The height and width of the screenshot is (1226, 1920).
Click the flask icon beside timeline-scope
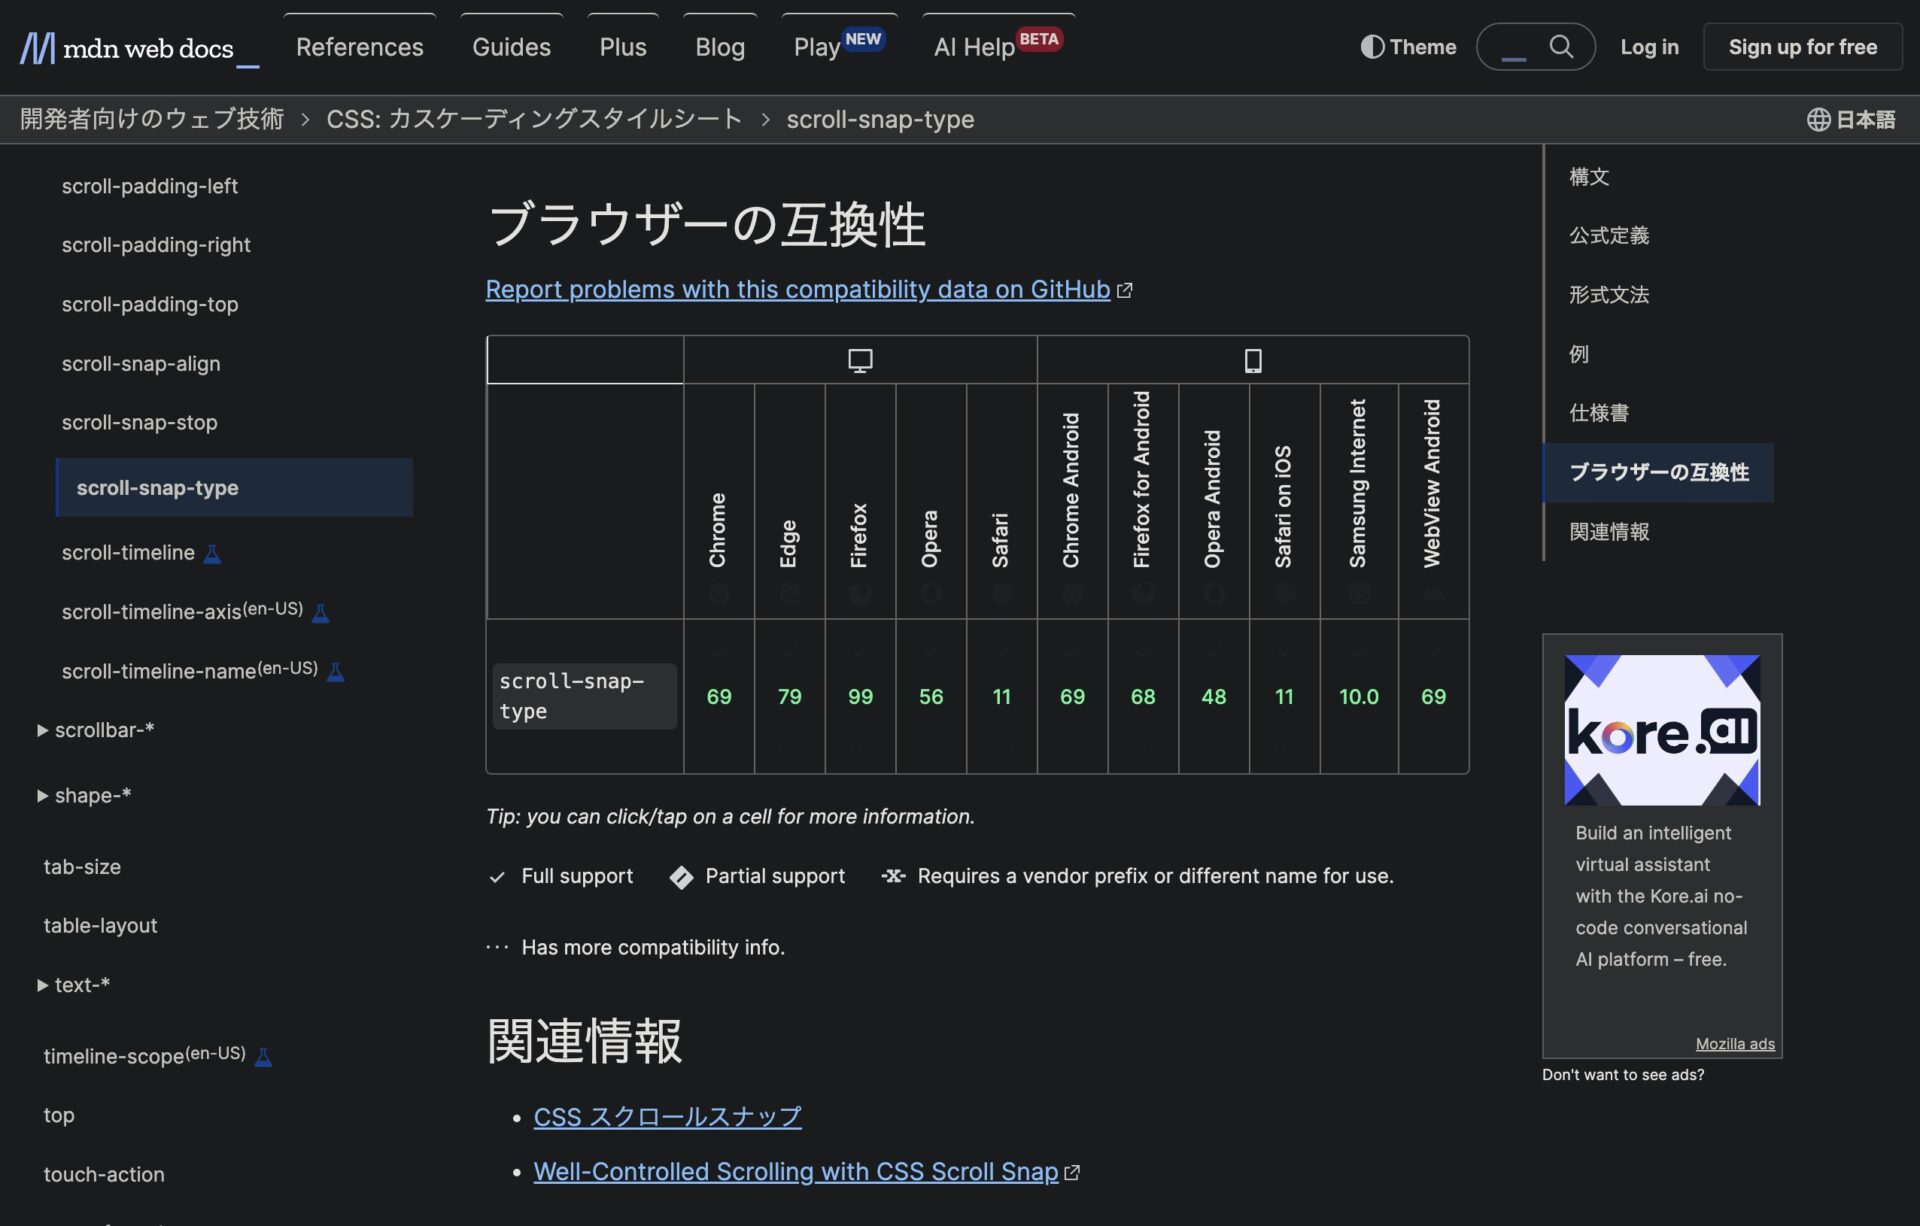pyautogui.click(x=264, y=1056)
